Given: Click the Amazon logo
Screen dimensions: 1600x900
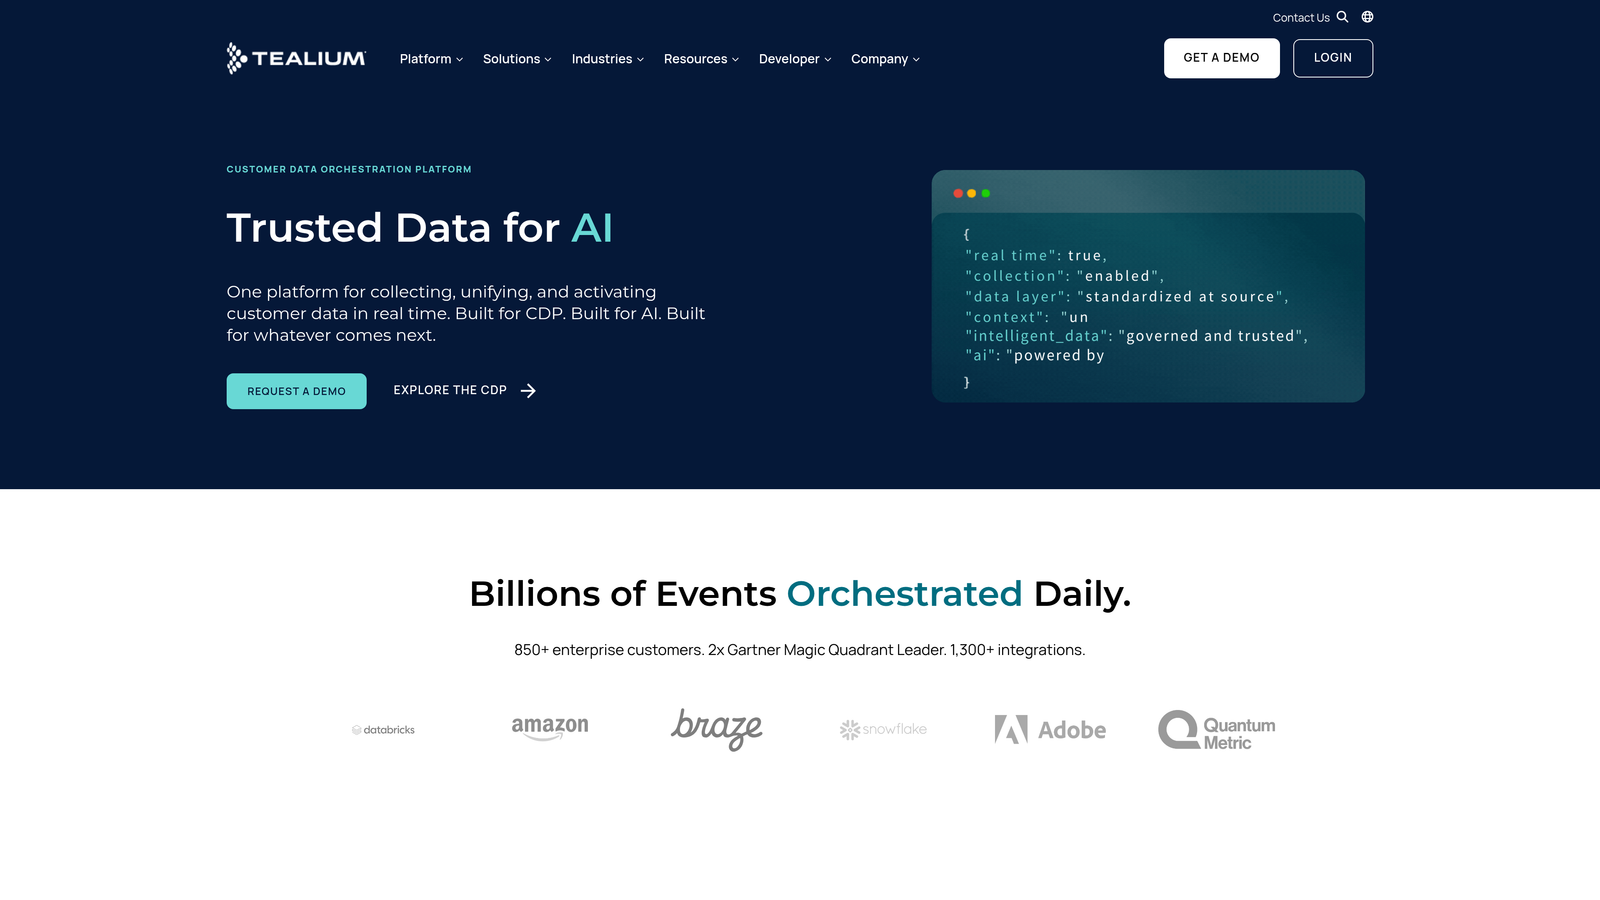Looking at the screenshot, I should (x=550, y=728).
